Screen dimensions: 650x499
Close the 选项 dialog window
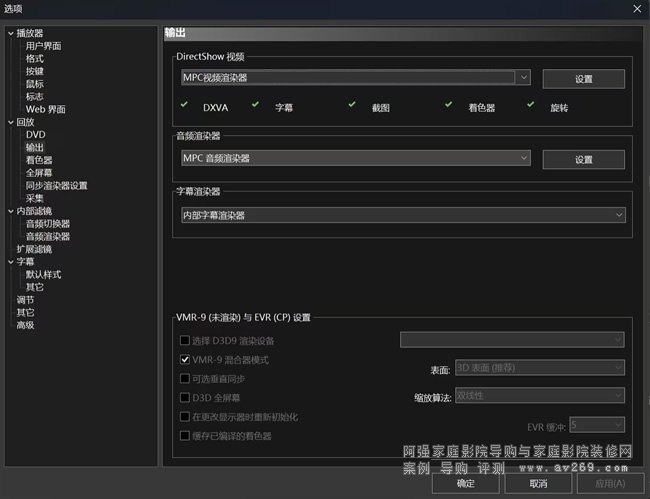pos(636,8)
